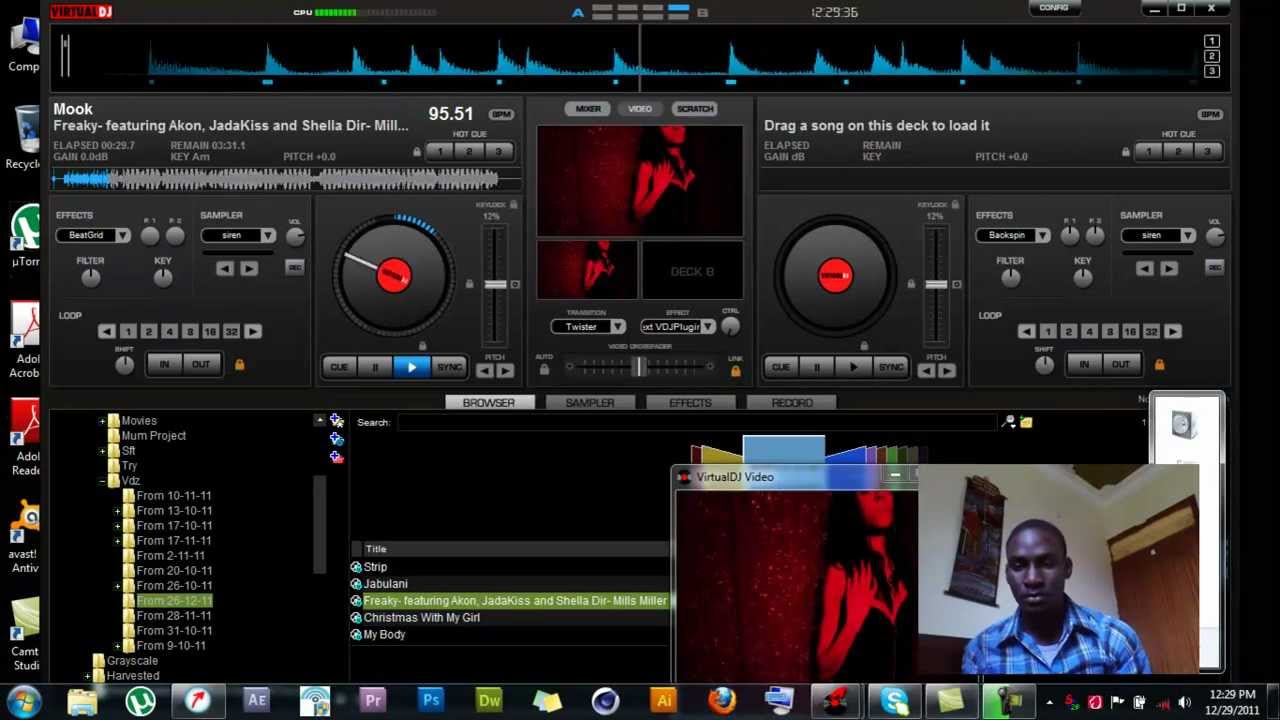Image resolution: width=1280 pixels, height=720 pixels.
Task: Click the right deck pitch slider handle
Action: pos(936,284)
